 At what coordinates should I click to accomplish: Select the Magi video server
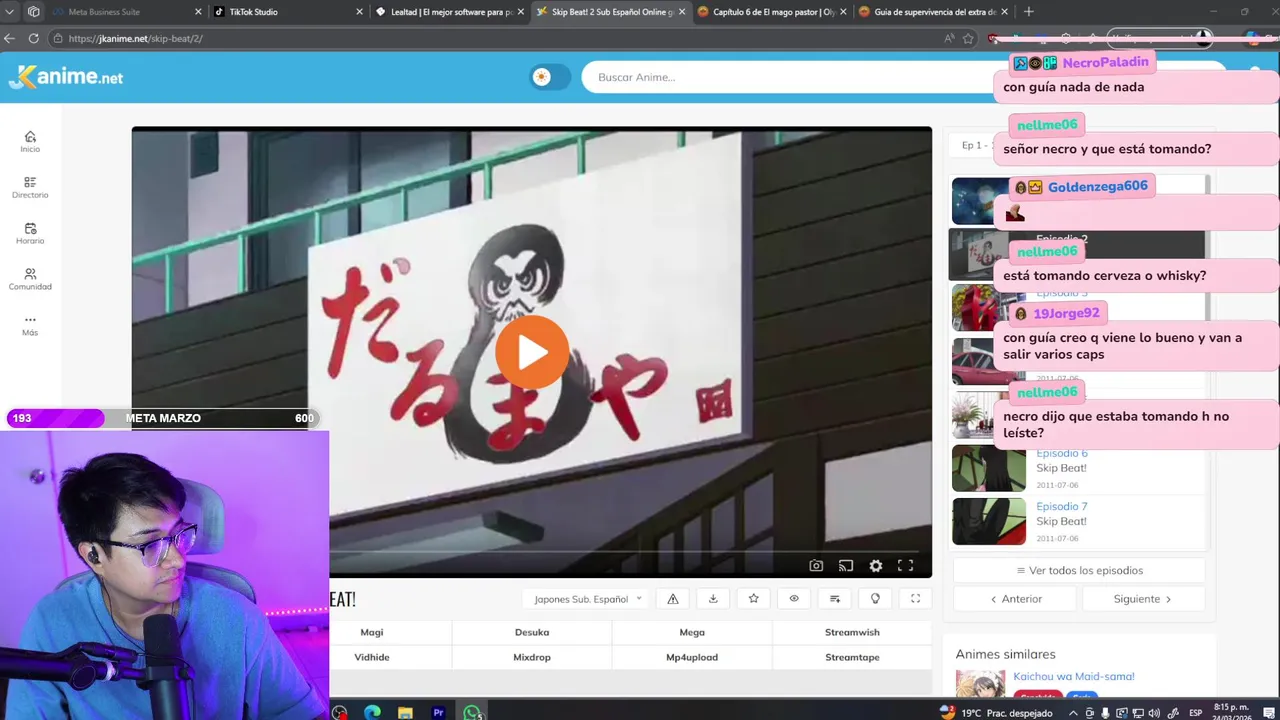pos(372,632)
